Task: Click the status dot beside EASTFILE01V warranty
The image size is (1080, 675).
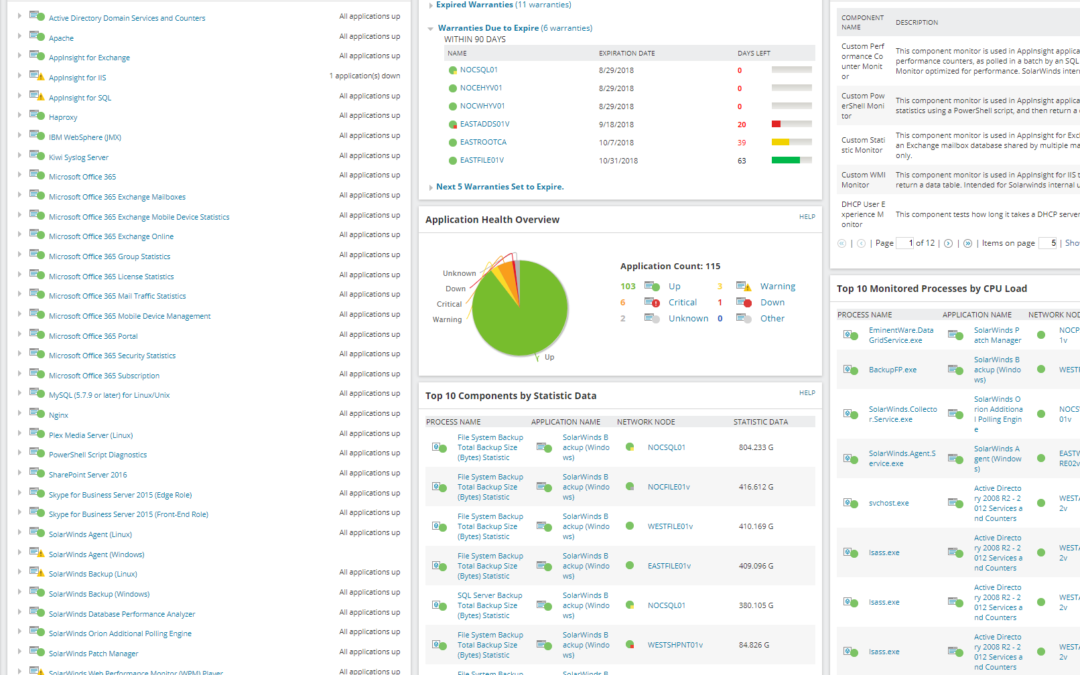Action: (x=453, y=160)
